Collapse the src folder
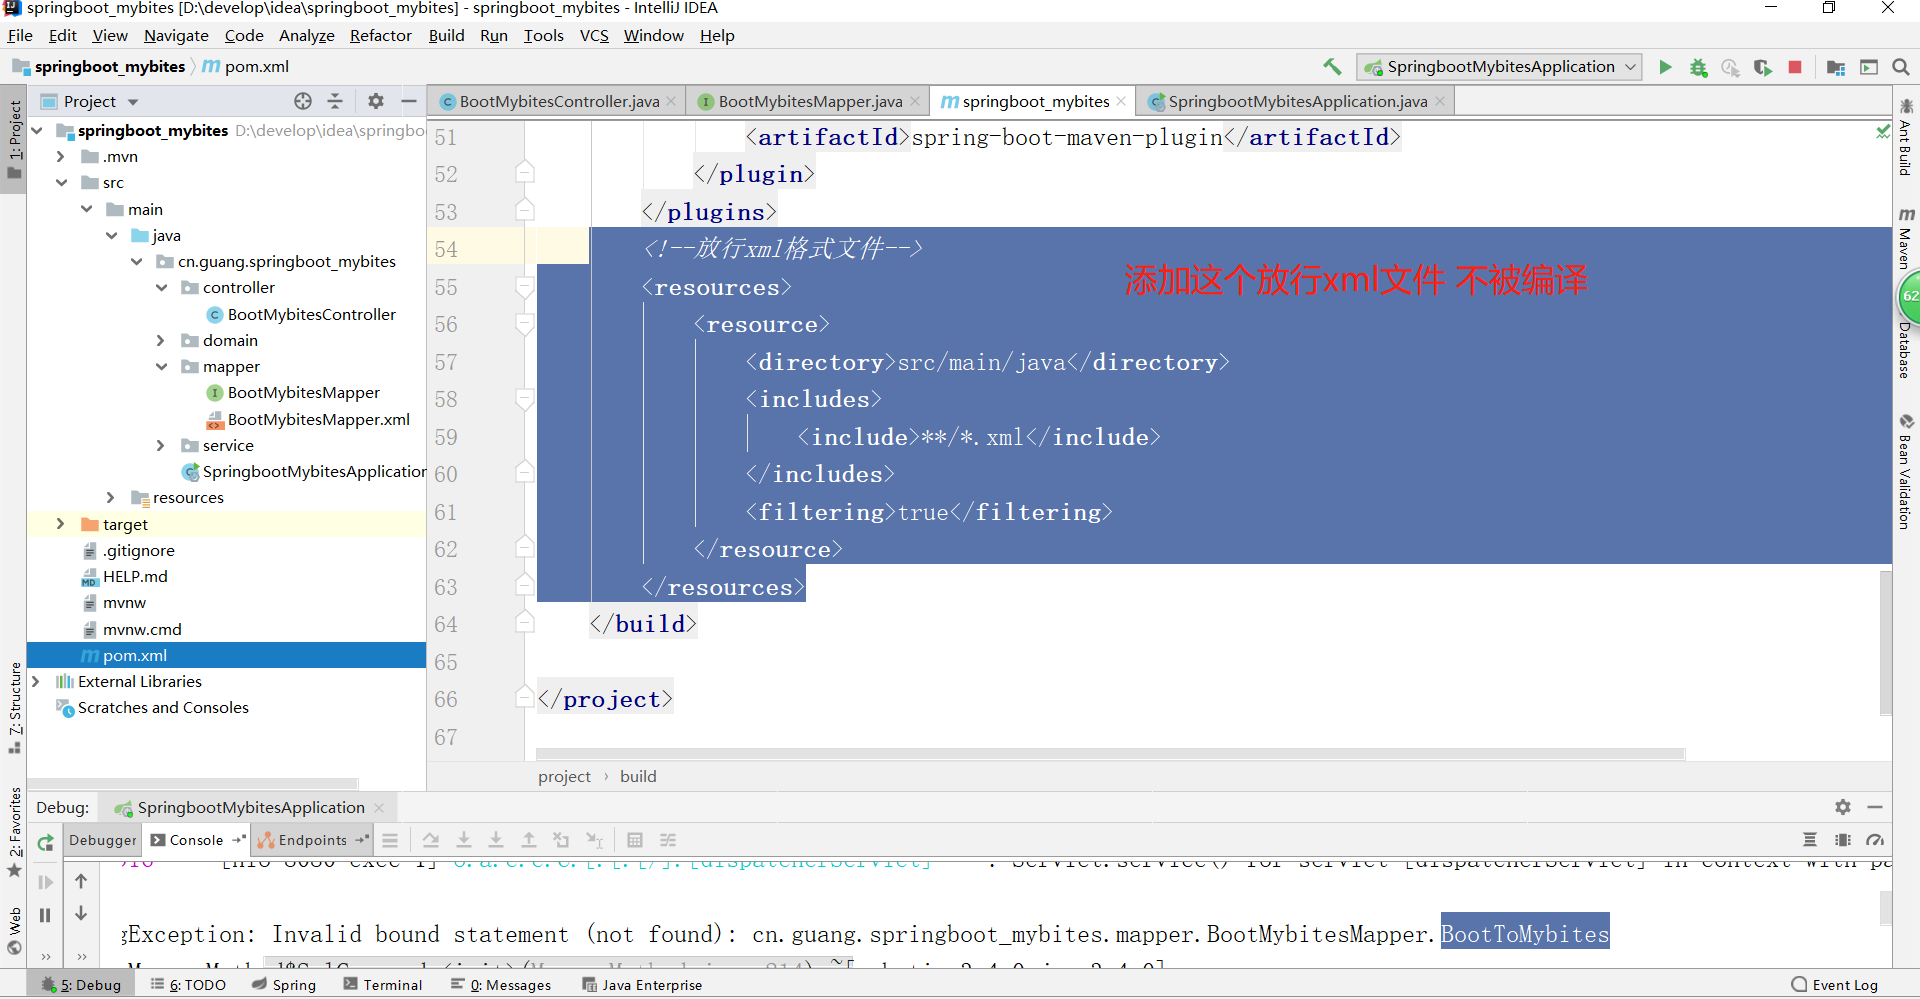 coord(61,183)
